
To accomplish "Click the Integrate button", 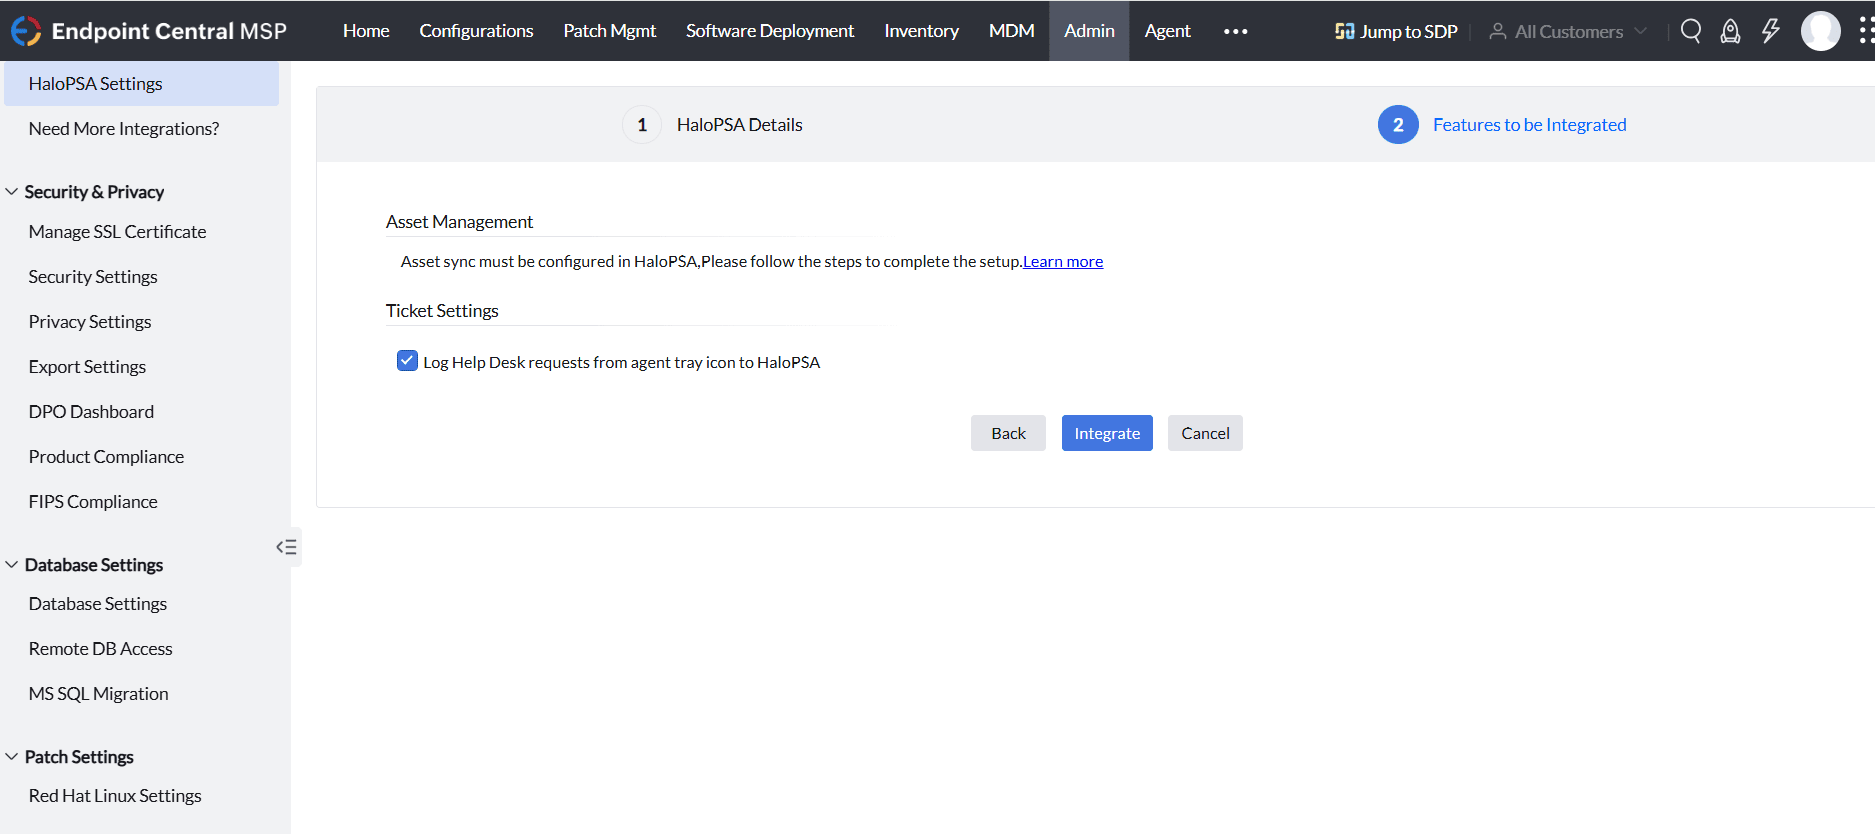I will tap(1107, 433).
